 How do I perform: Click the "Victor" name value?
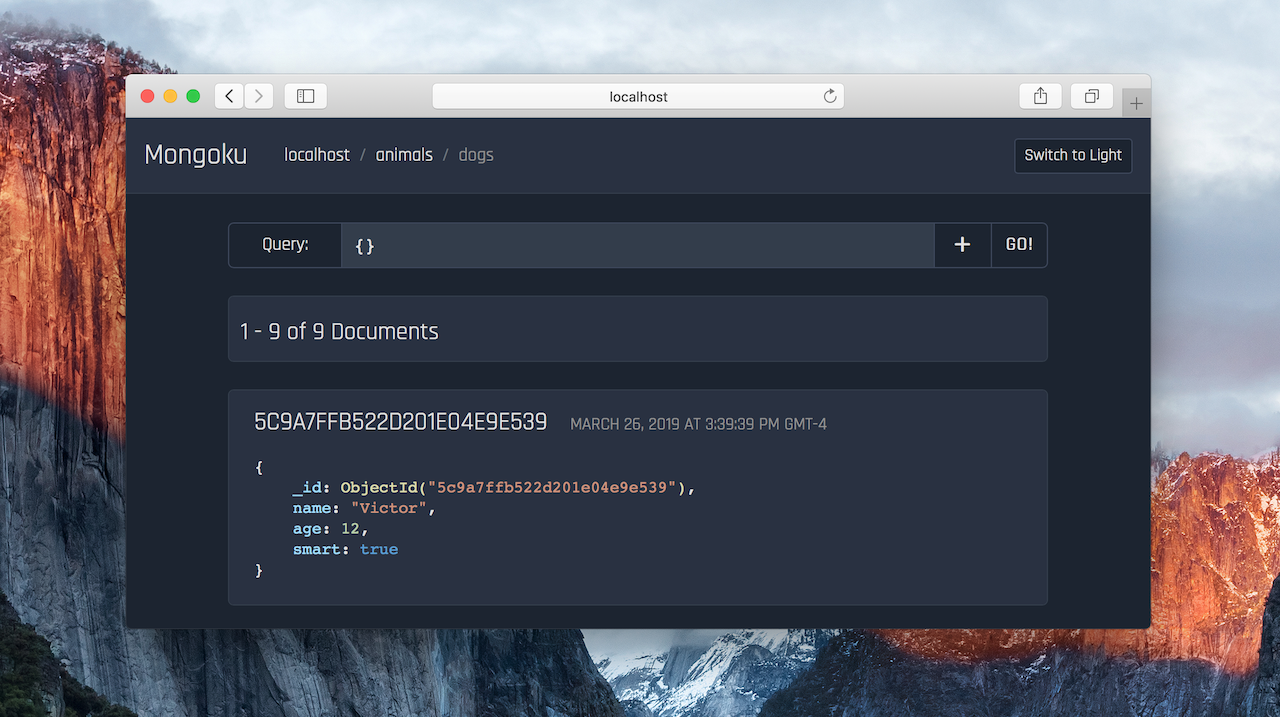(389, 508)
